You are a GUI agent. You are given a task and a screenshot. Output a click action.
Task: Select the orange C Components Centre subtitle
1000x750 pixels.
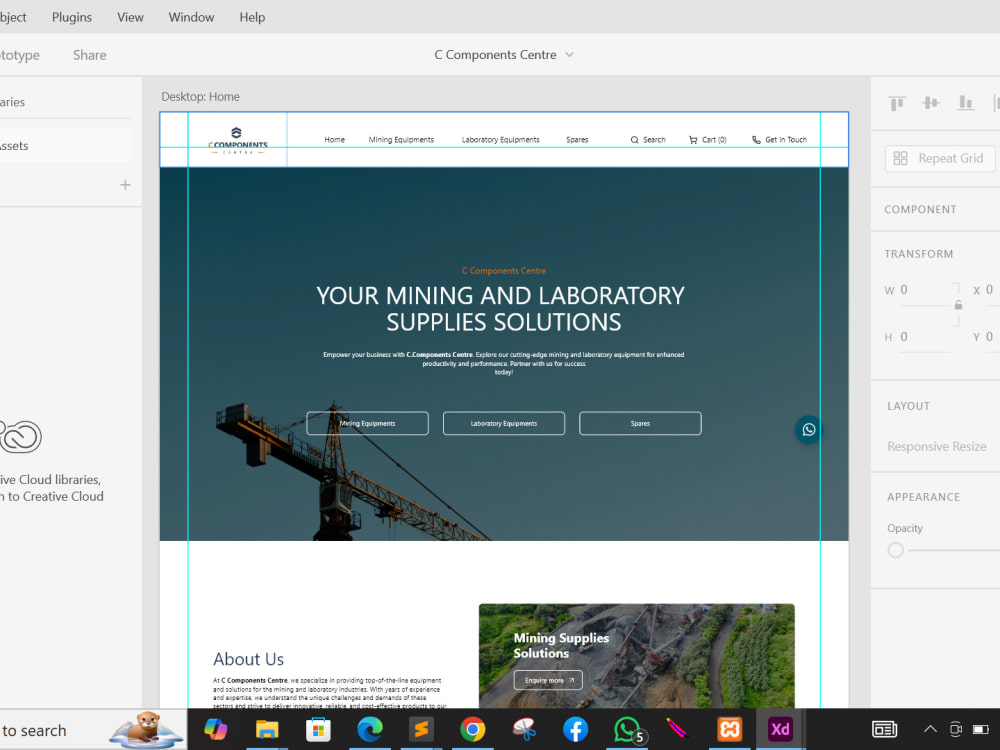pos(504,271)
